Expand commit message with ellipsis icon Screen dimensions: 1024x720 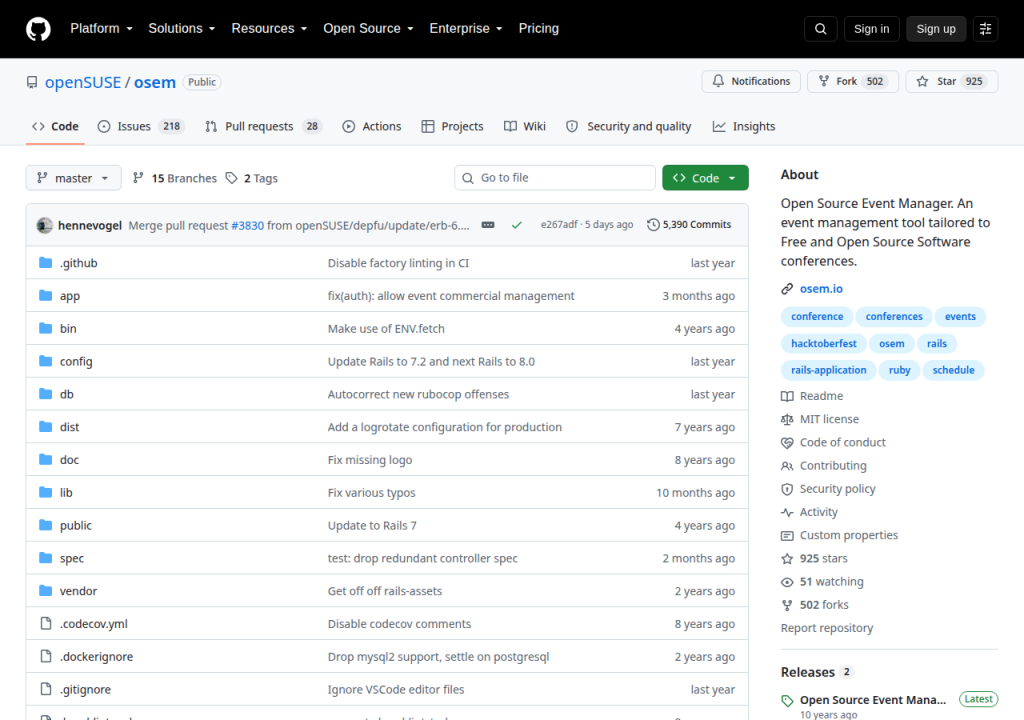488,225
